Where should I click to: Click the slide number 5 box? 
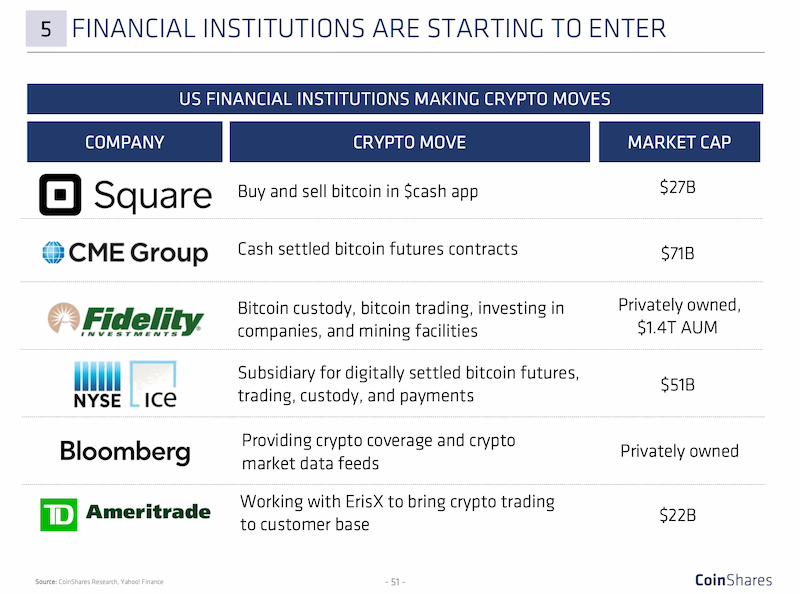(x=46, y=29)
